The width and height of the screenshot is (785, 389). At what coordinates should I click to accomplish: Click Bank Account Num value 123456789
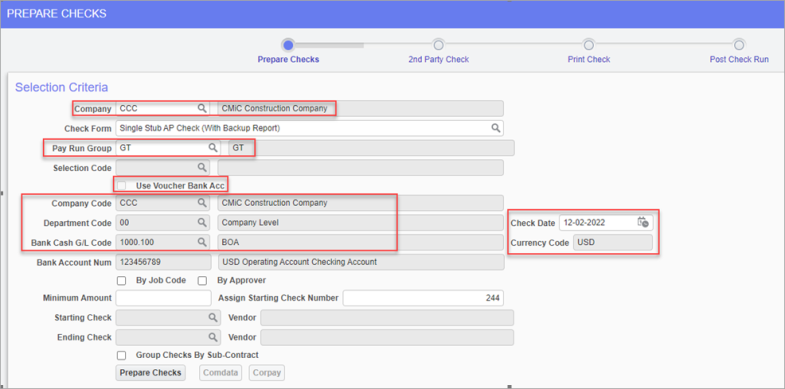[164, 262]
